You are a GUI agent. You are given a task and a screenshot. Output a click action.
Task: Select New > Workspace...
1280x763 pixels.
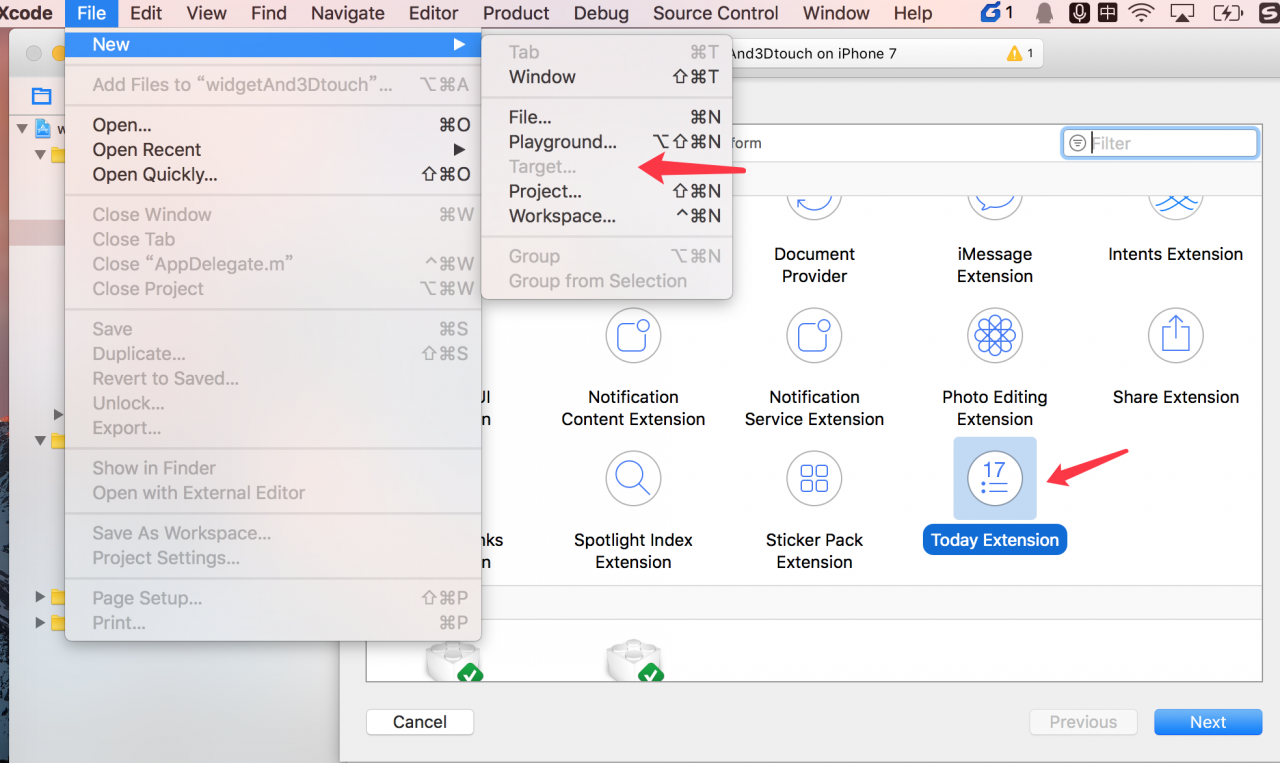click(607, 216)
